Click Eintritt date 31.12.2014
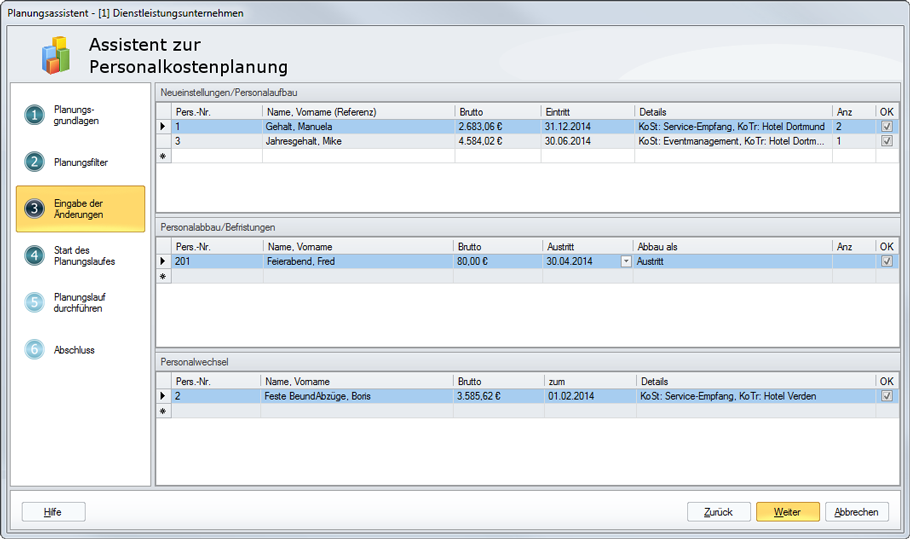 [588, 126]
